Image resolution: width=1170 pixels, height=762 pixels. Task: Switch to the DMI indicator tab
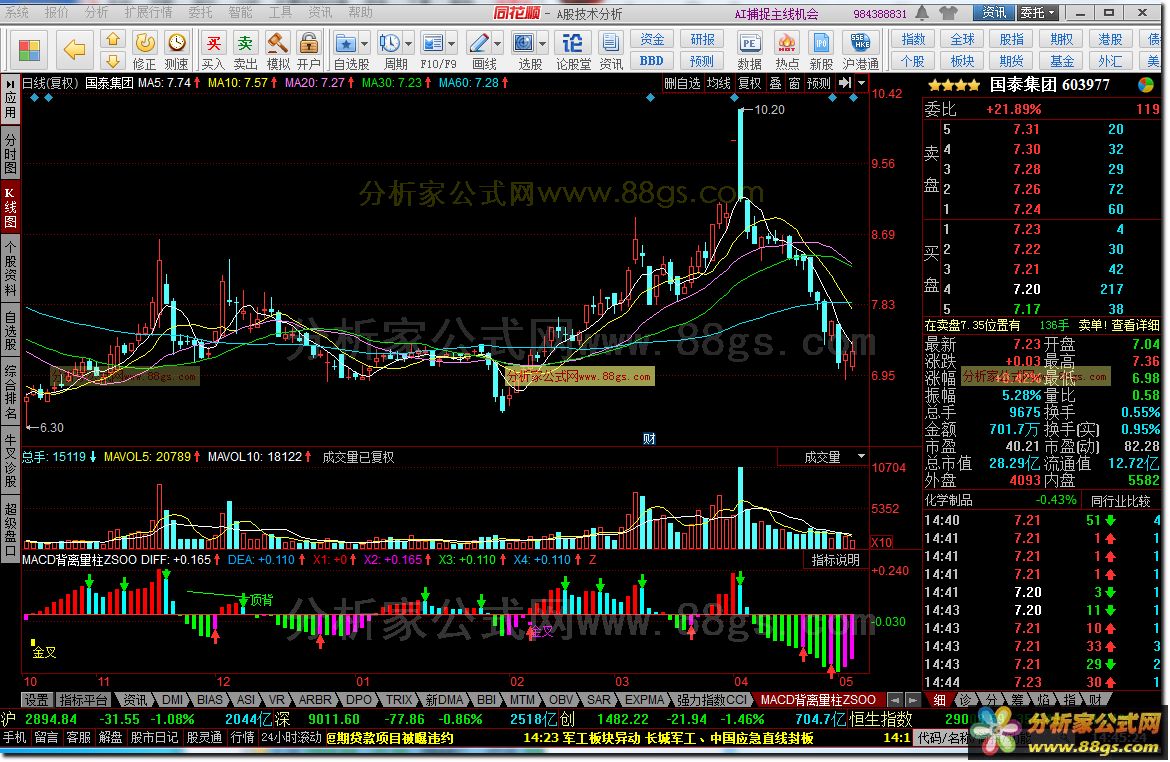(172, 700)
